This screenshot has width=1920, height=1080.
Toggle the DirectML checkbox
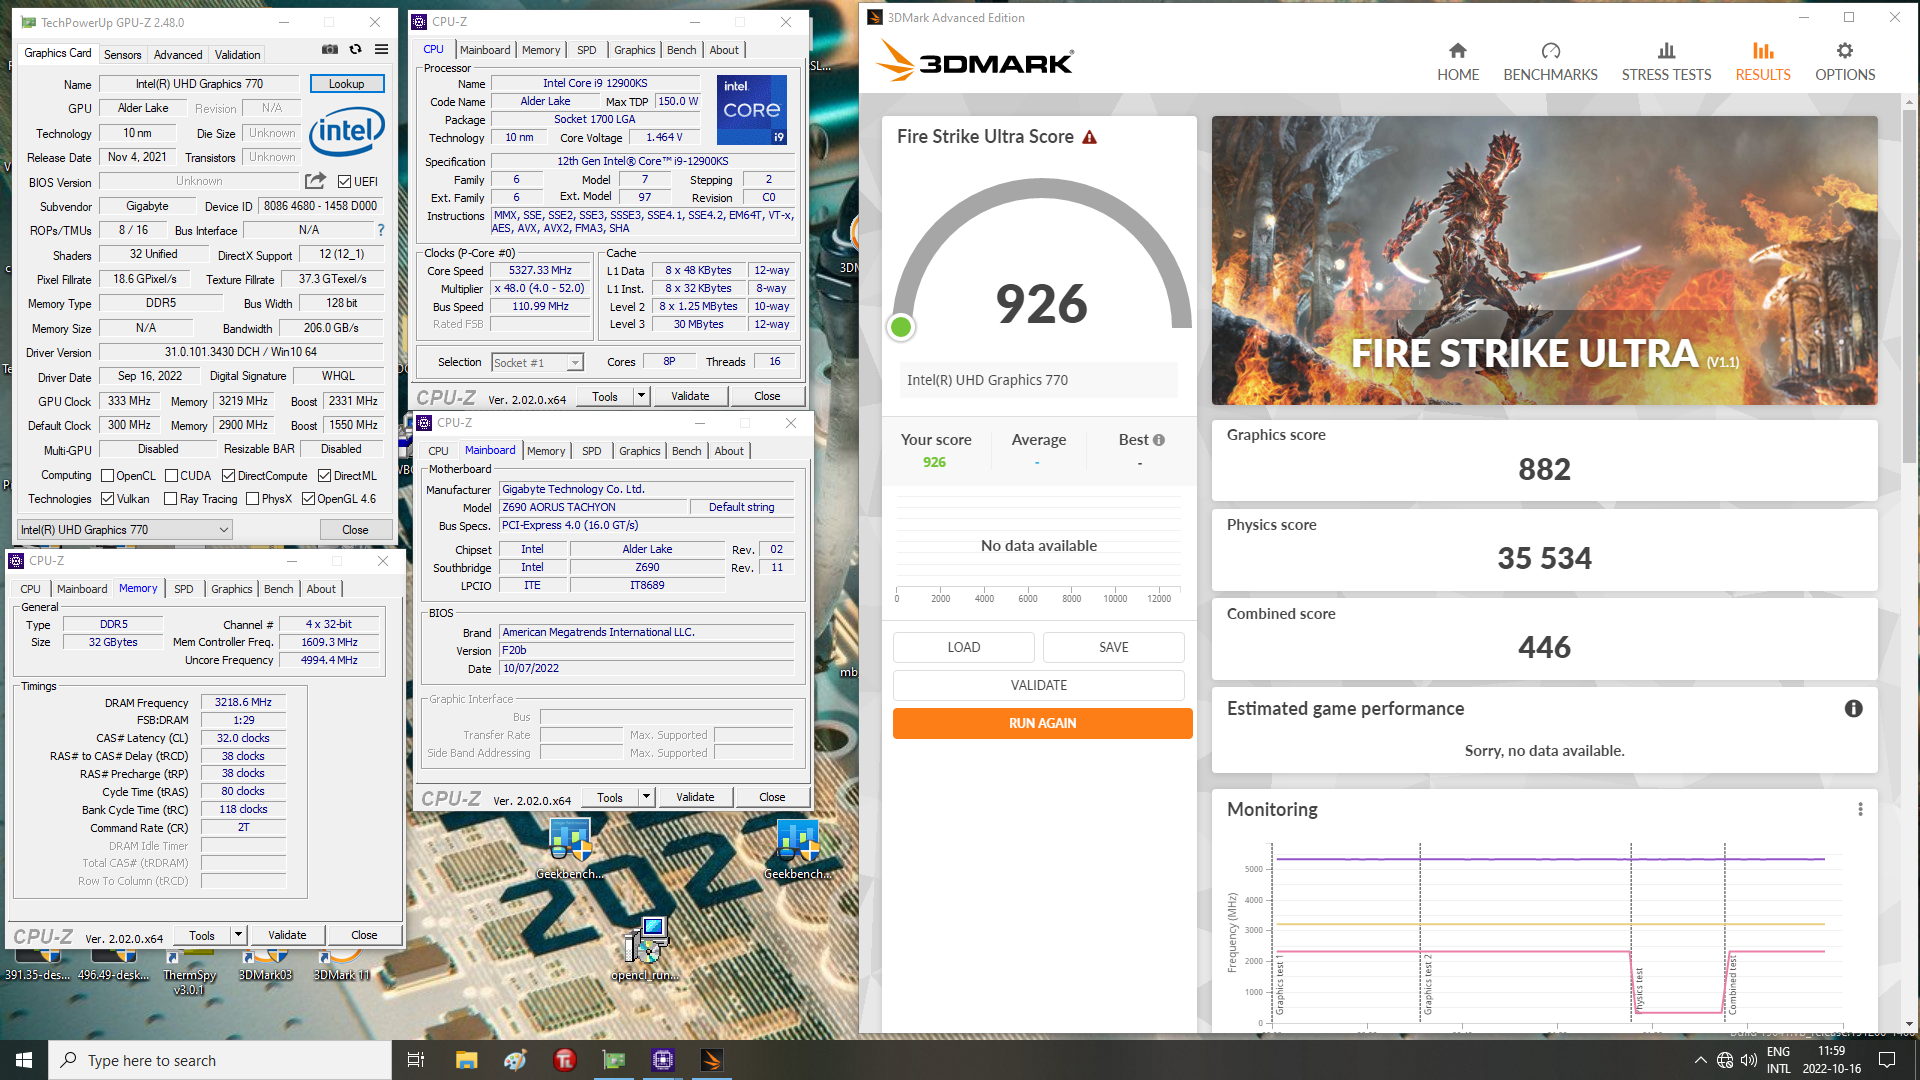click(324, 476)
